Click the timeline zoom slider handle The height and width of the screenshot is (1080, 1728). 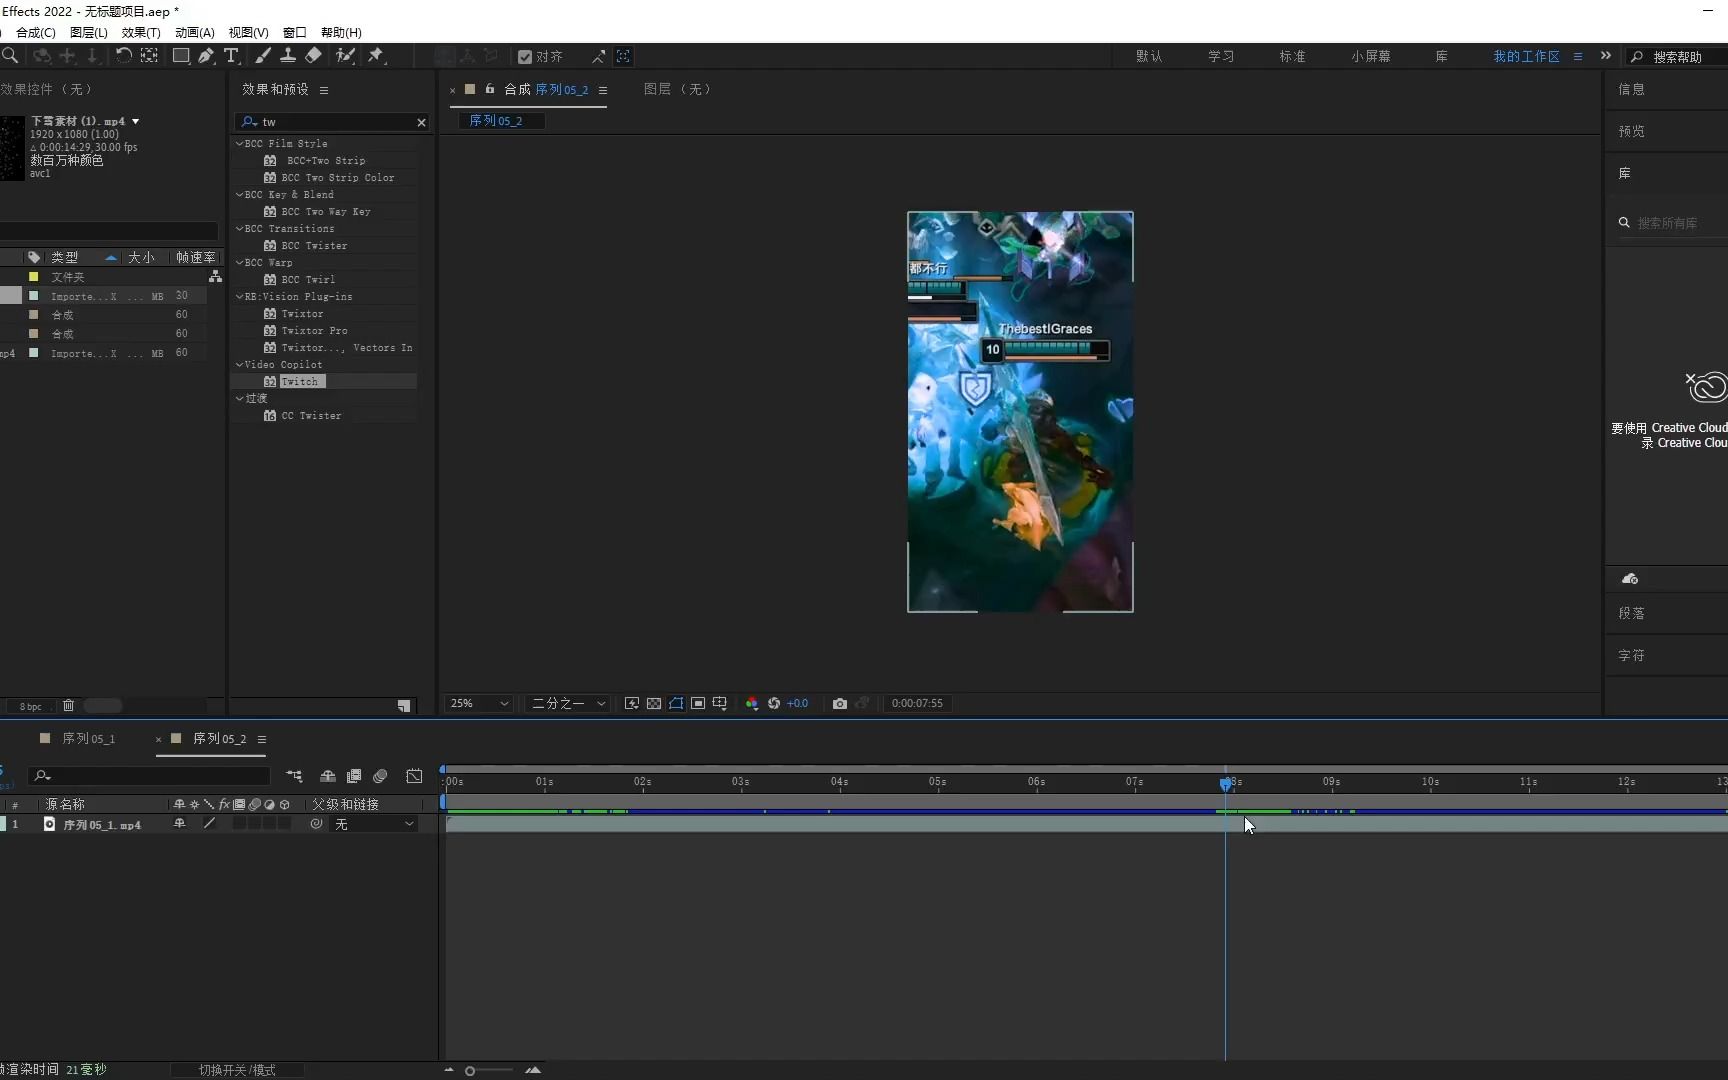point(470,1071)
